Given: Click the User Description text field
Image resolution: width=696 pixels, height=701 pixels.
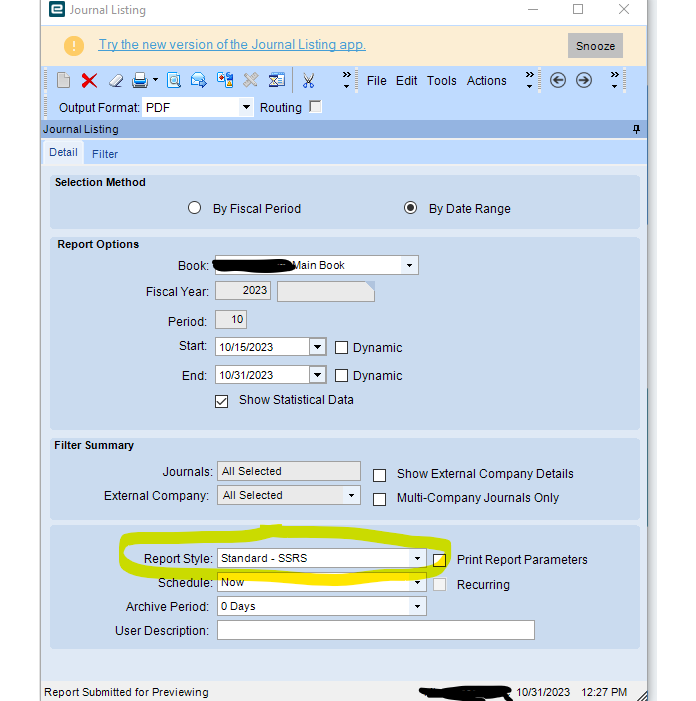Looking at the screenshot, I should click(x=376, y=630).
